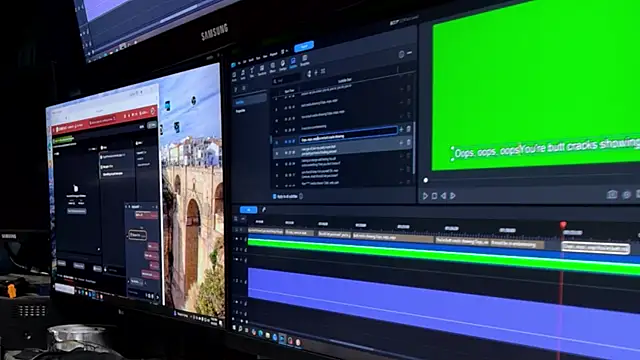Play the preview video
The width and height of the screenshot is (640, 360).
pos(425,196)
